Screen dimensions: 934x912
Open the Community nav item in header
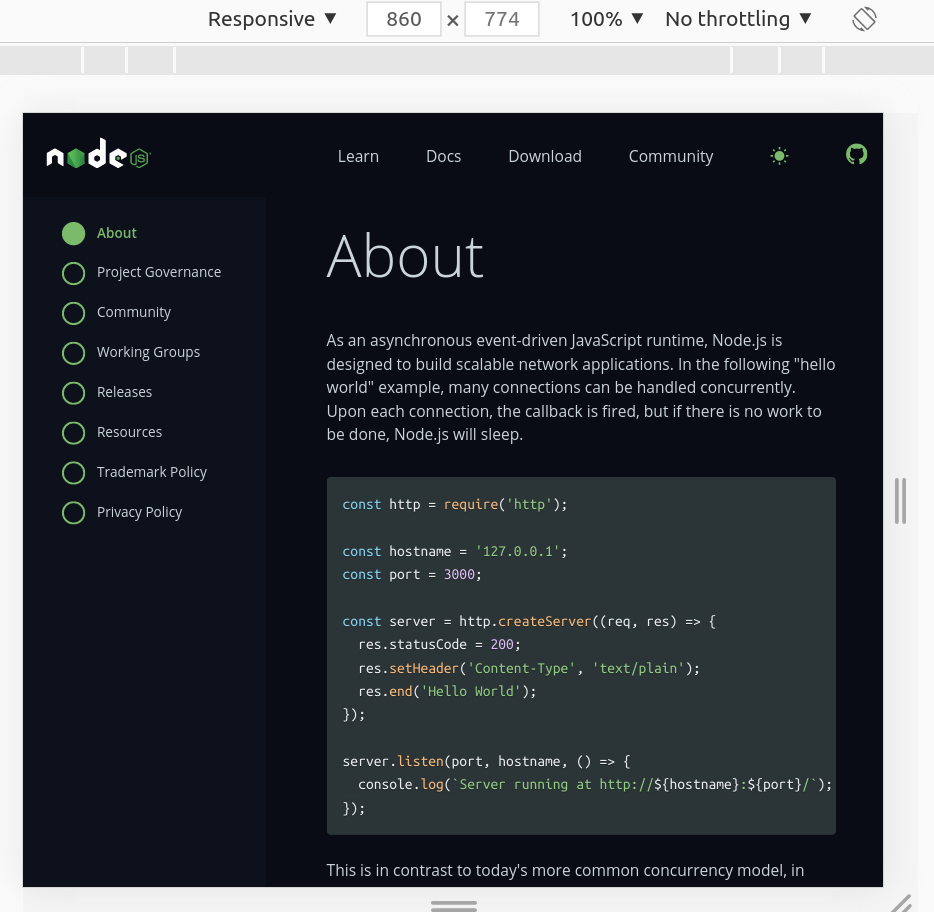[x=671, y=156]
